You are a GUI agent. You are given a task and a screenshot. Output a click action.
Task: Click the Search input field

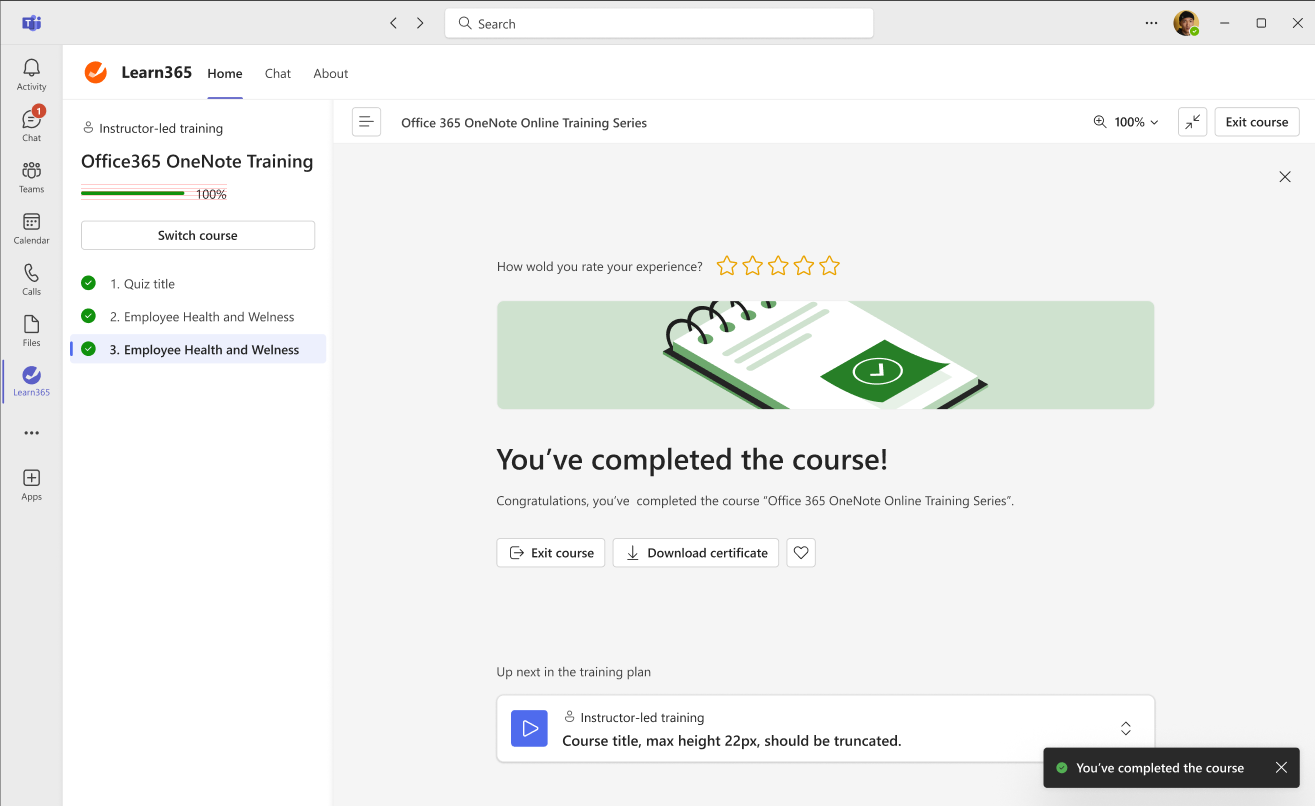[x=659, y=24]
